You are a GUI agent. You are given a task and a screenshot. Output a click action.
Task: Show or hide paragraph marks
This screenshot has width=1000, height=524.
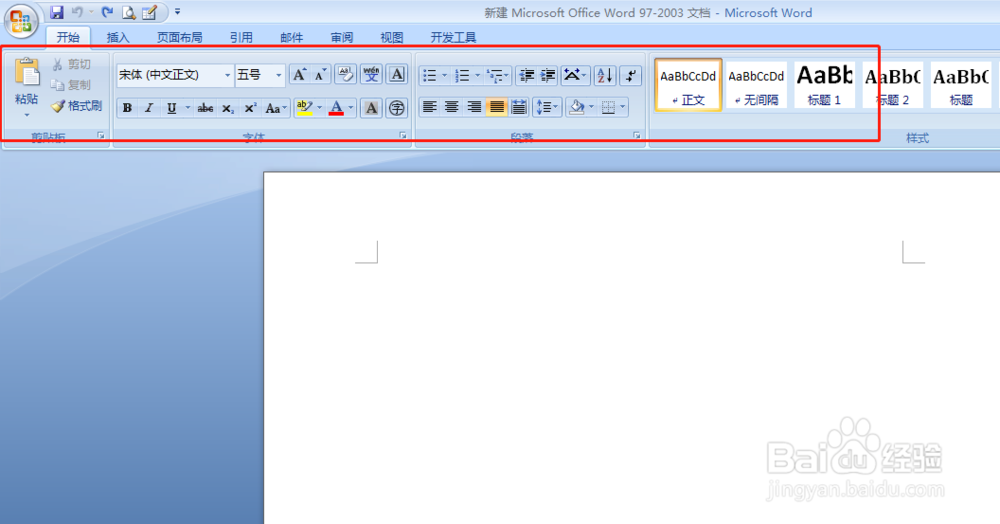[630, 76]
